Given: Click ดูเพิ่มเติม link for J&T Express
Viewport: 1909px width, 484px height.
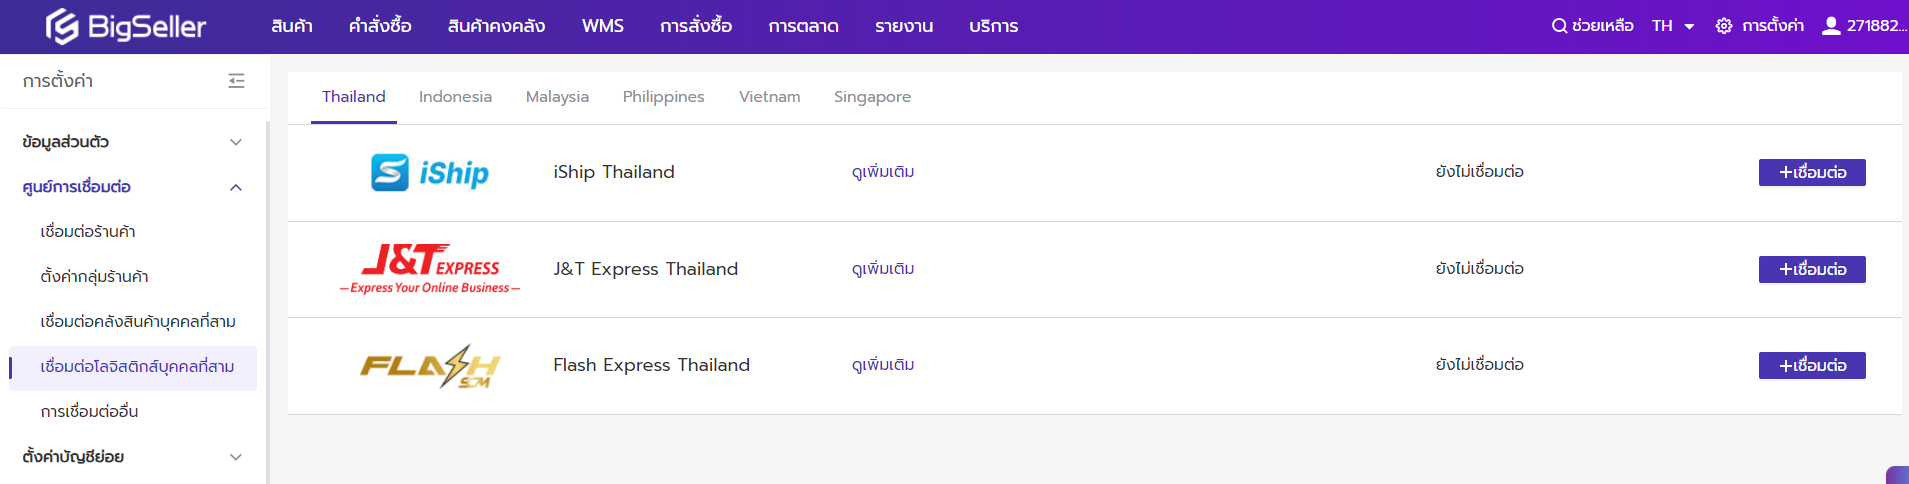Looking at the screenshot, I should tap(882, 269).
